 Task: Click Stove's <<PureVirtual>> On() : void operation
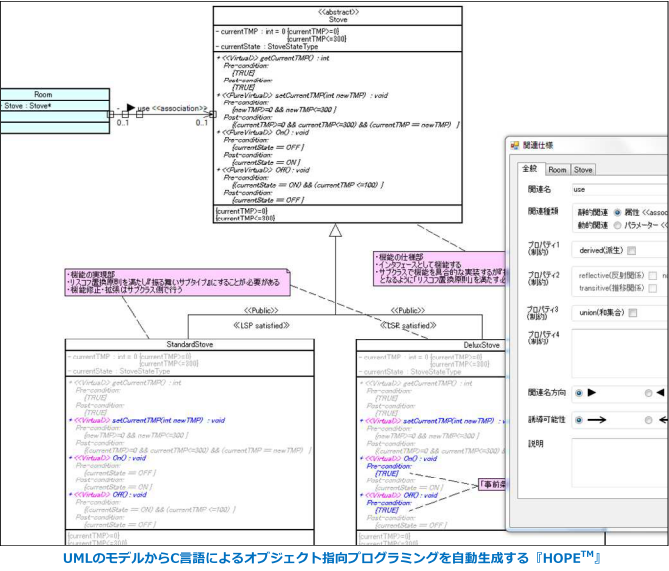pos(263,133)
